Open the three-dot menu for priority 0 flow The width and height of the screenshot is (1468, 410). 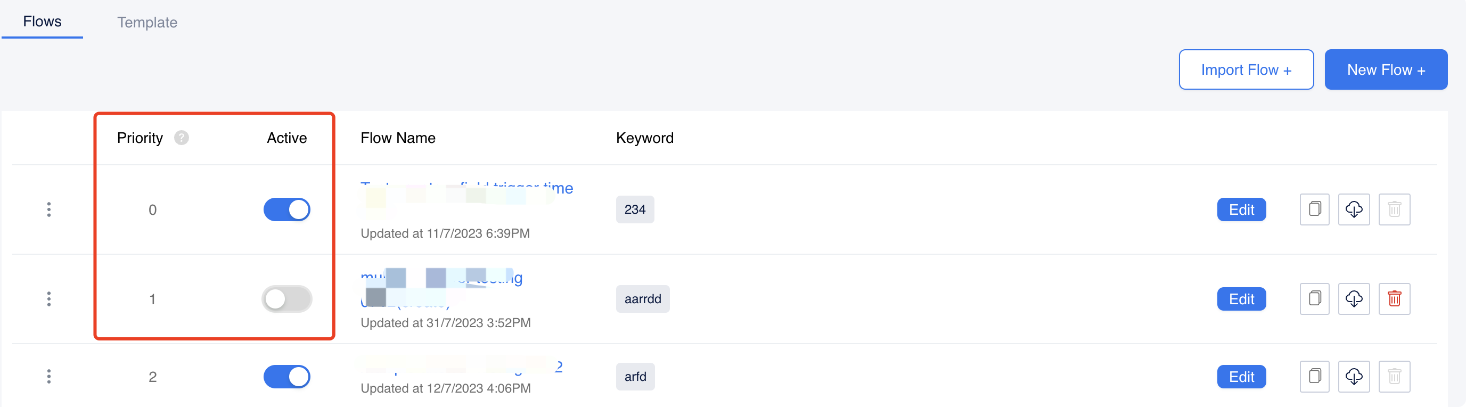click(48, 210)
